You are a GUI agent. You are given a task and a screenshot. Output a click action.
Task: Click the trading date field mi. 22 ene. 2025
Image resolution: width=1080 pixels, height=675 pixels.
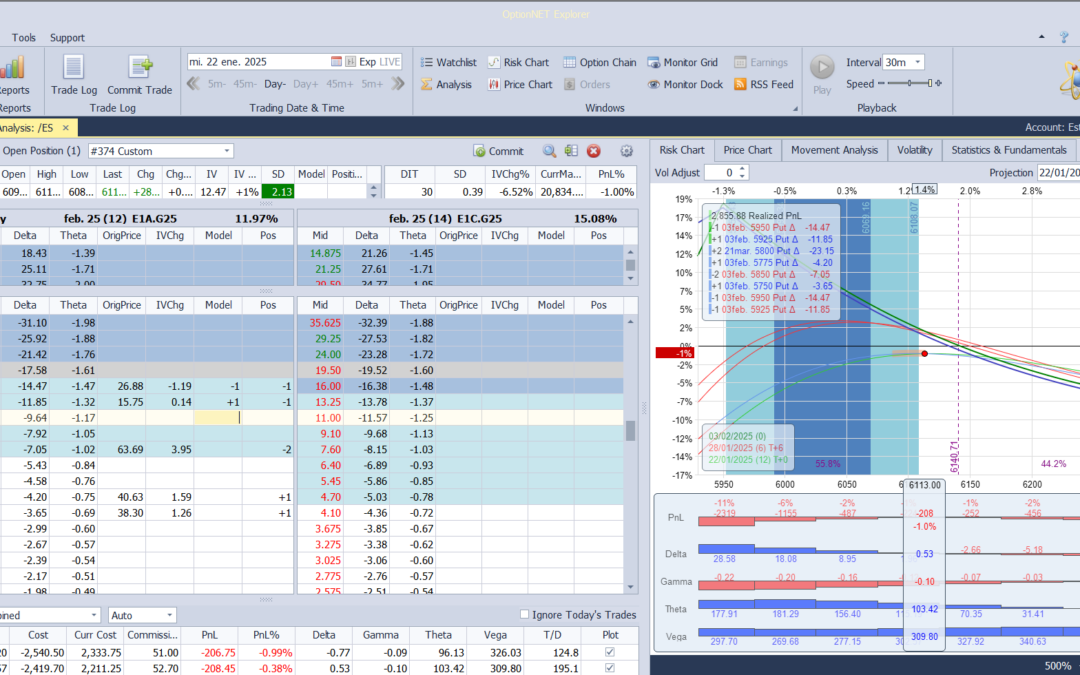pos(258,61)
